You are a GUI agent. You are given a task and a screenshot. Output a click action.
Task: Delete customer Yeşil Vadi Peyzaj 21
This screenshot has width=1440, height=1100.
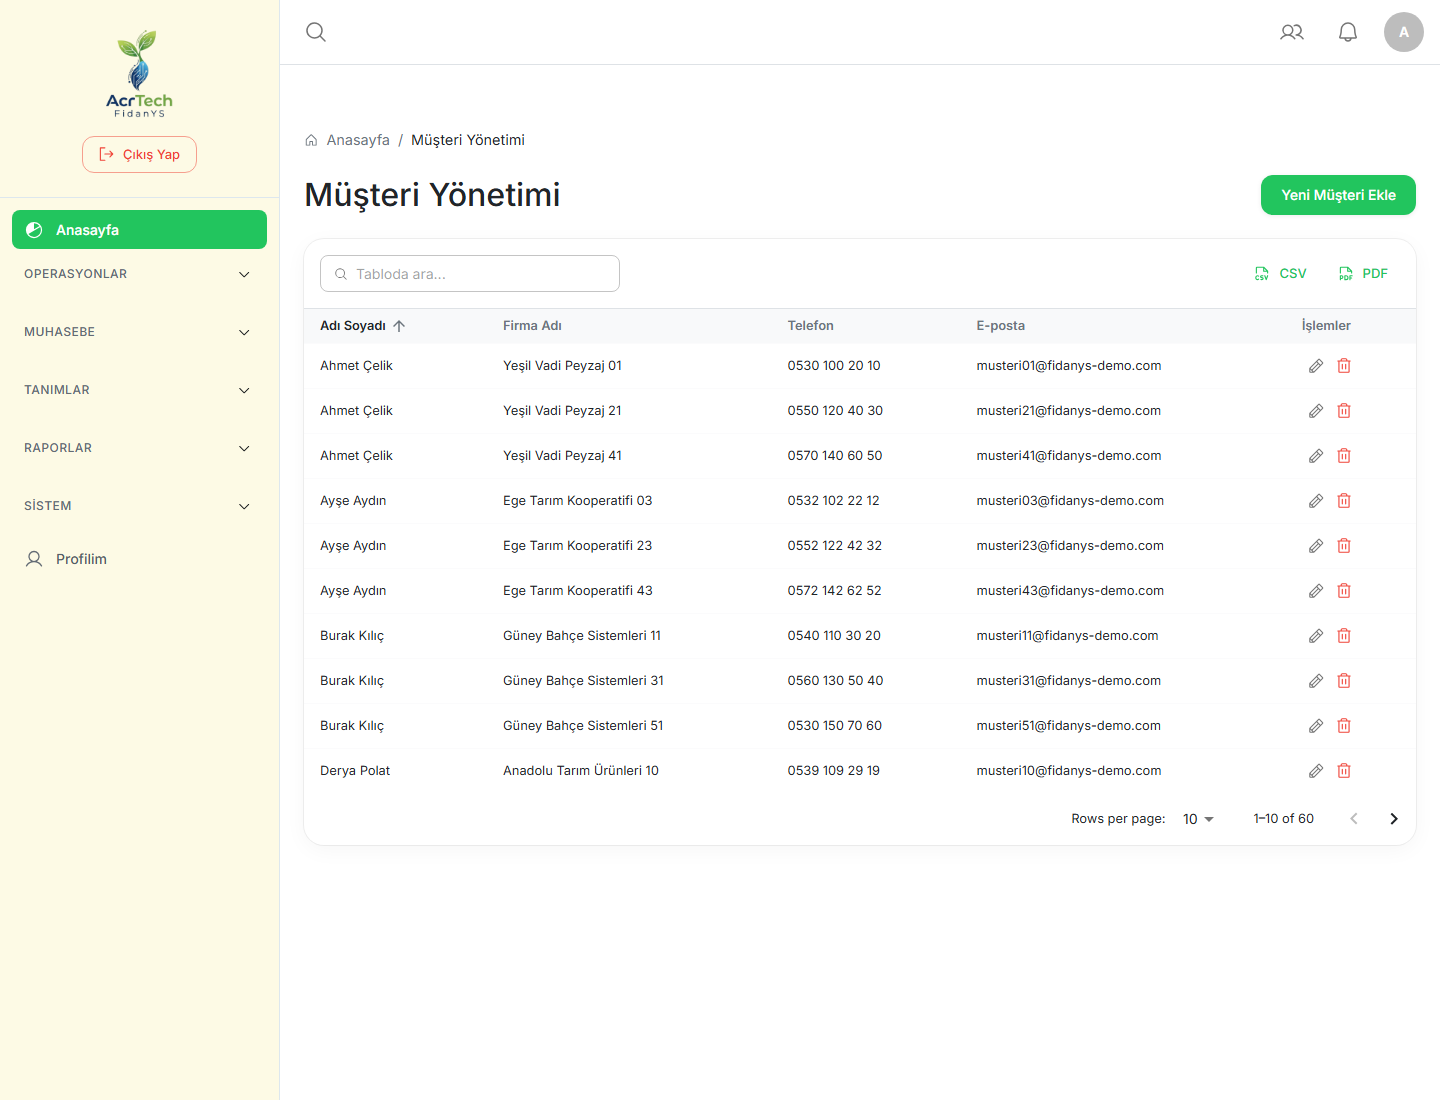pos(1344,411)
